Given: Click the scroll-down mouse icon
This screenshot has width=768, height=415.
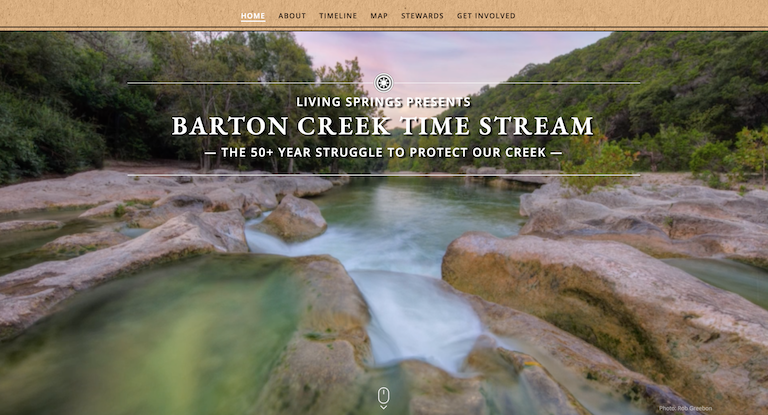Looking at the screenshot, I should [383, 398].
